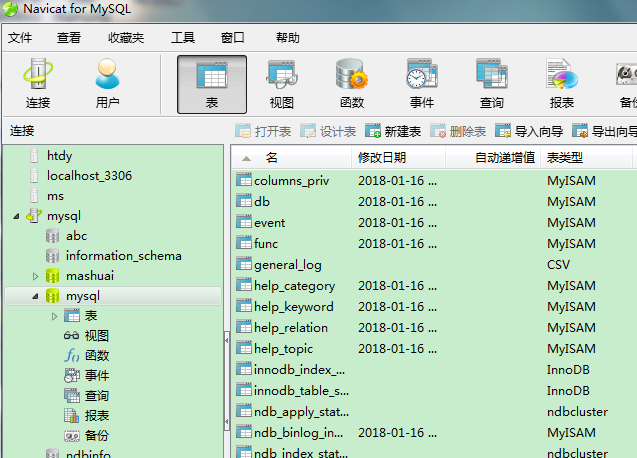The height and width of the screenshot is (458, 637).
Task: Open the 连接 (Connection) toolbar icon
Action: 38,84
